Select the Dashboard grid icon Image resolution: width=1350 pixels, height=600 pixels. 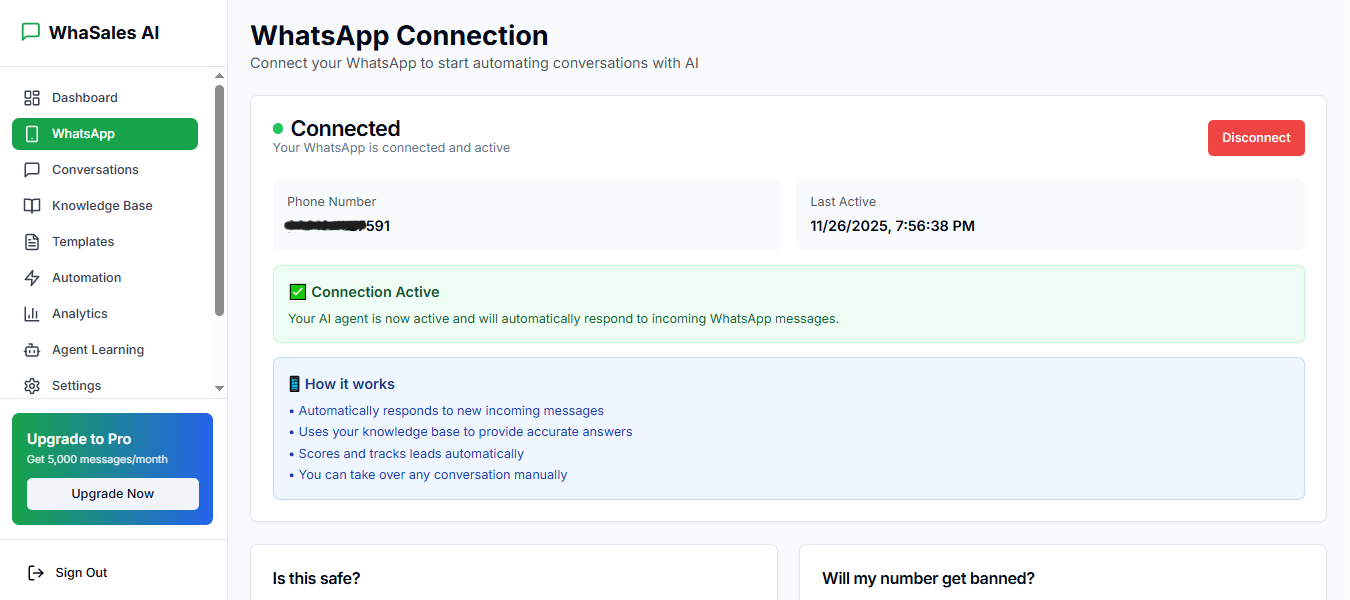point(31,97)
